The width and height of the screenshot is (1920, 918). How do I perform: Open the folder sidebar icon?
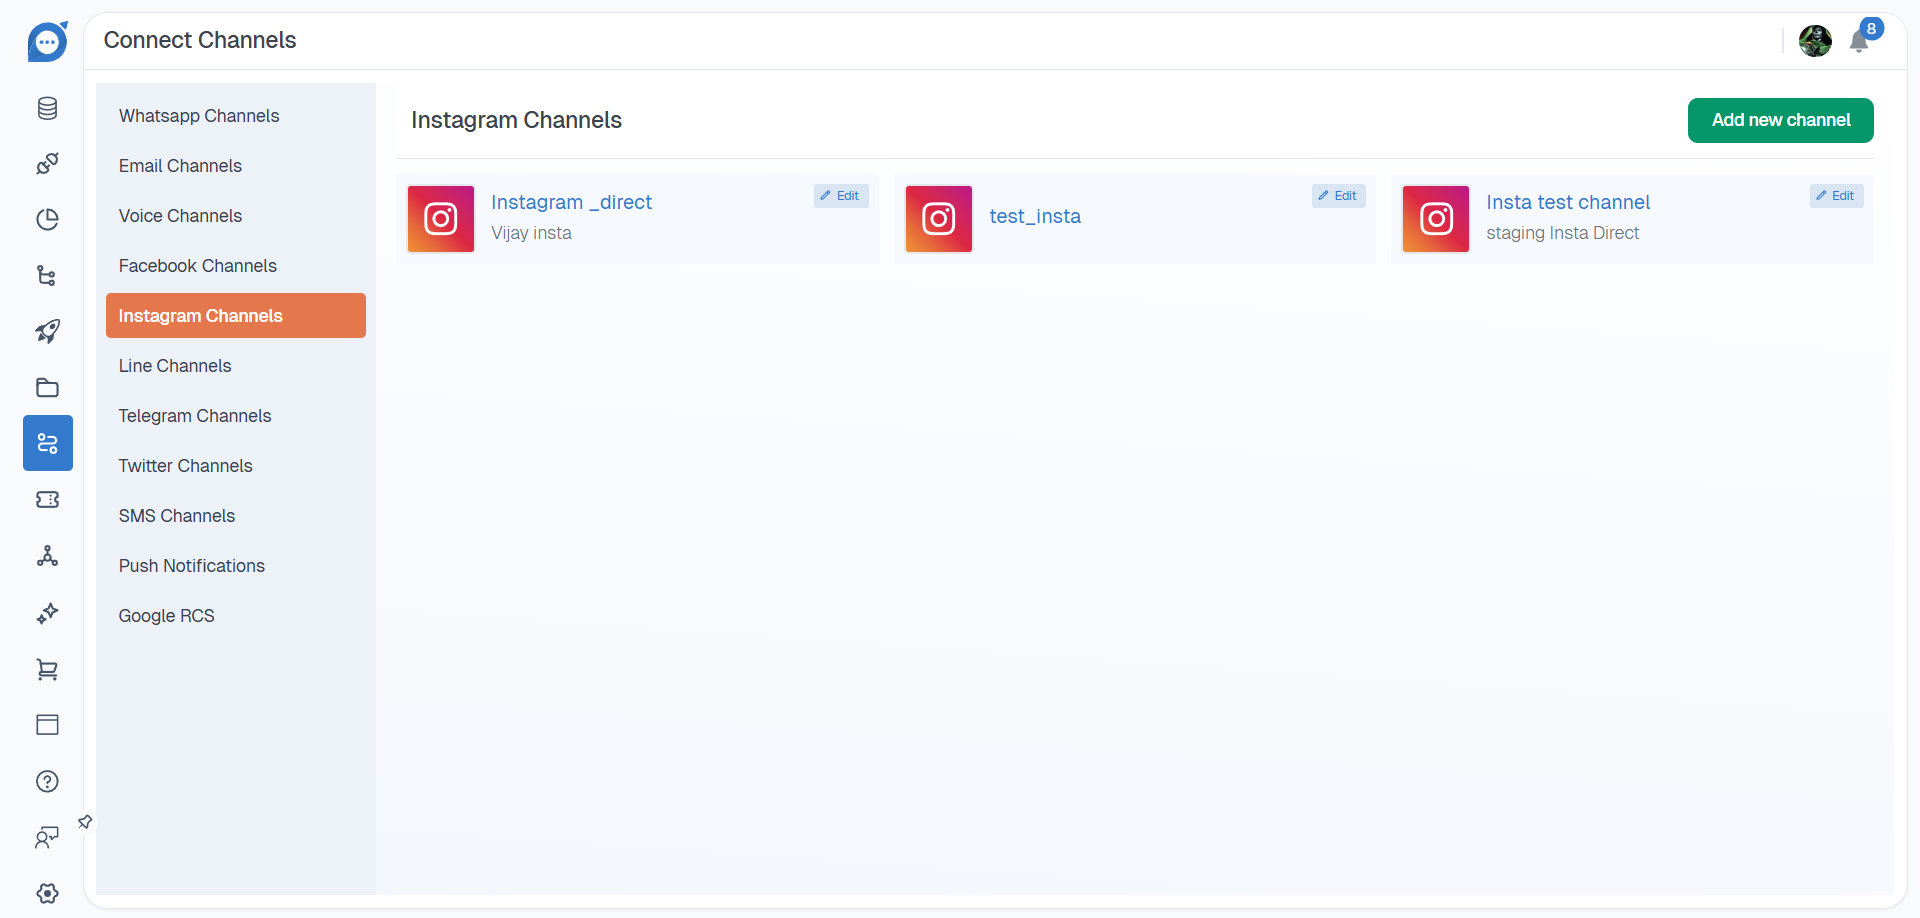coord(47,387)
